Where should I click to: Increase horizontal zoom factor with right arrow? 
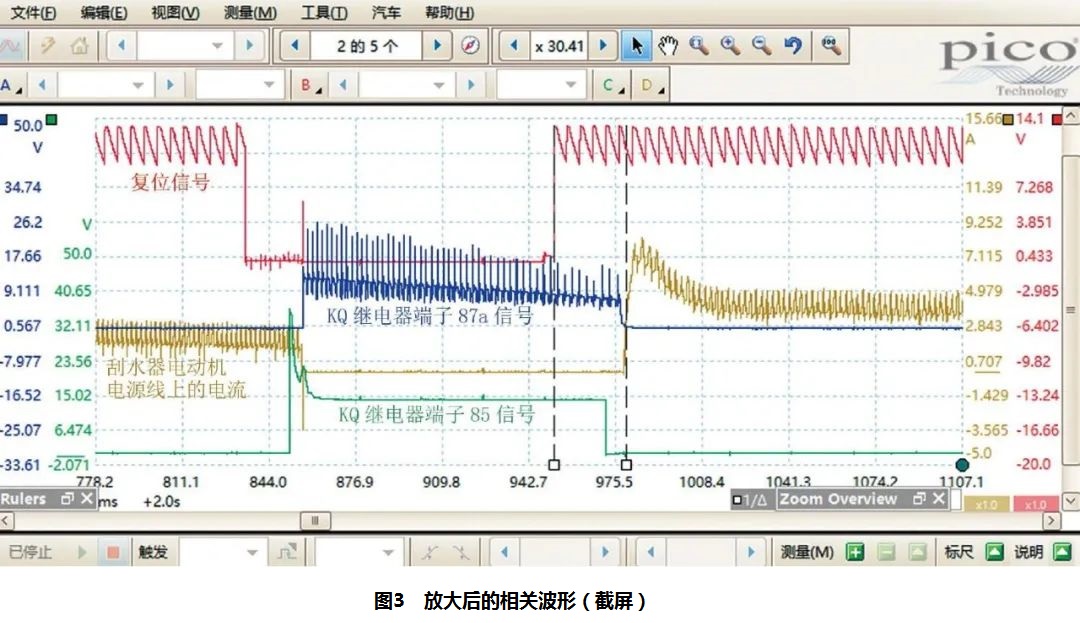tap(603, 46)
